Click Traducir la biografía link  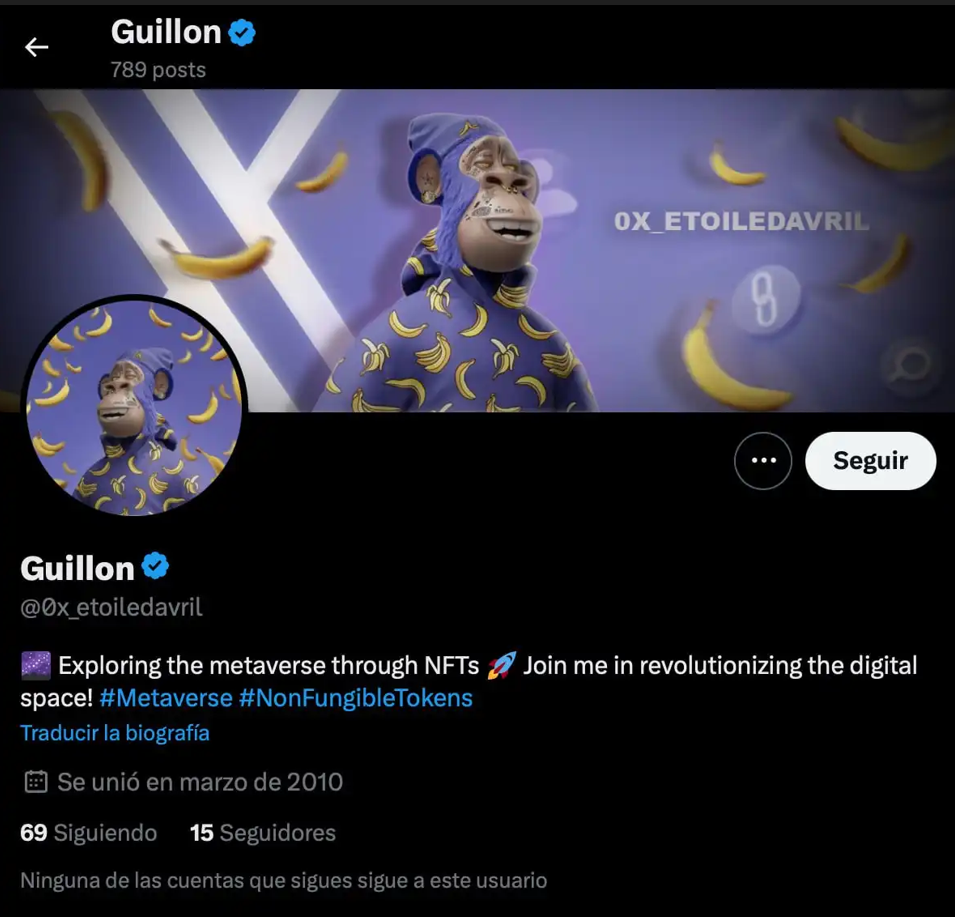(115, 733)
